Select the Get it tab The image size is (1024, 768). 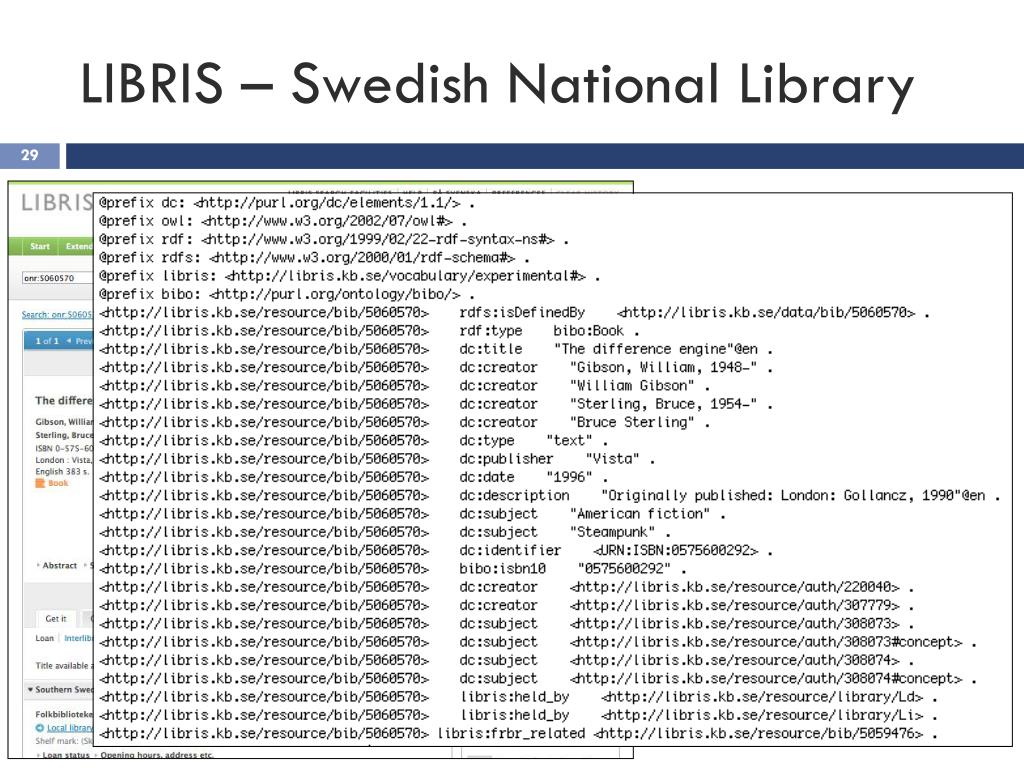click(x=56, y=618)
